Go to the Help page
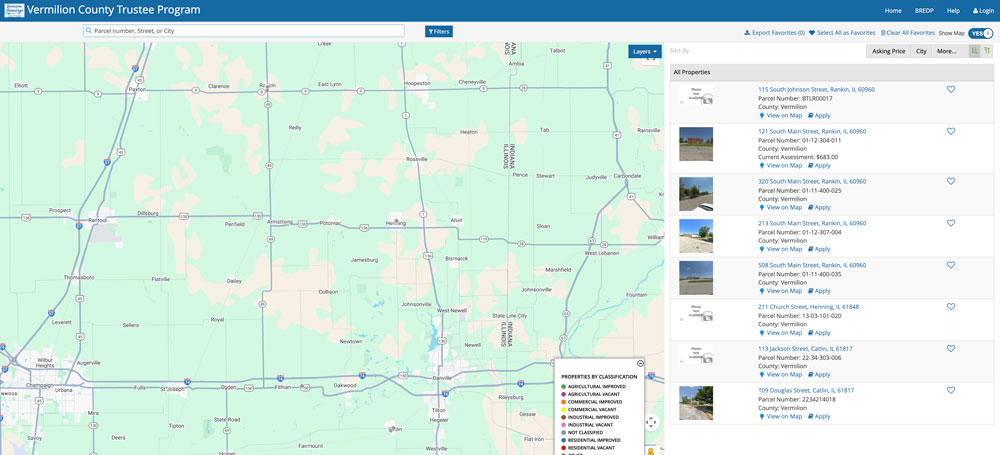This screenshot has height=455, width=1000. point(953,10)
